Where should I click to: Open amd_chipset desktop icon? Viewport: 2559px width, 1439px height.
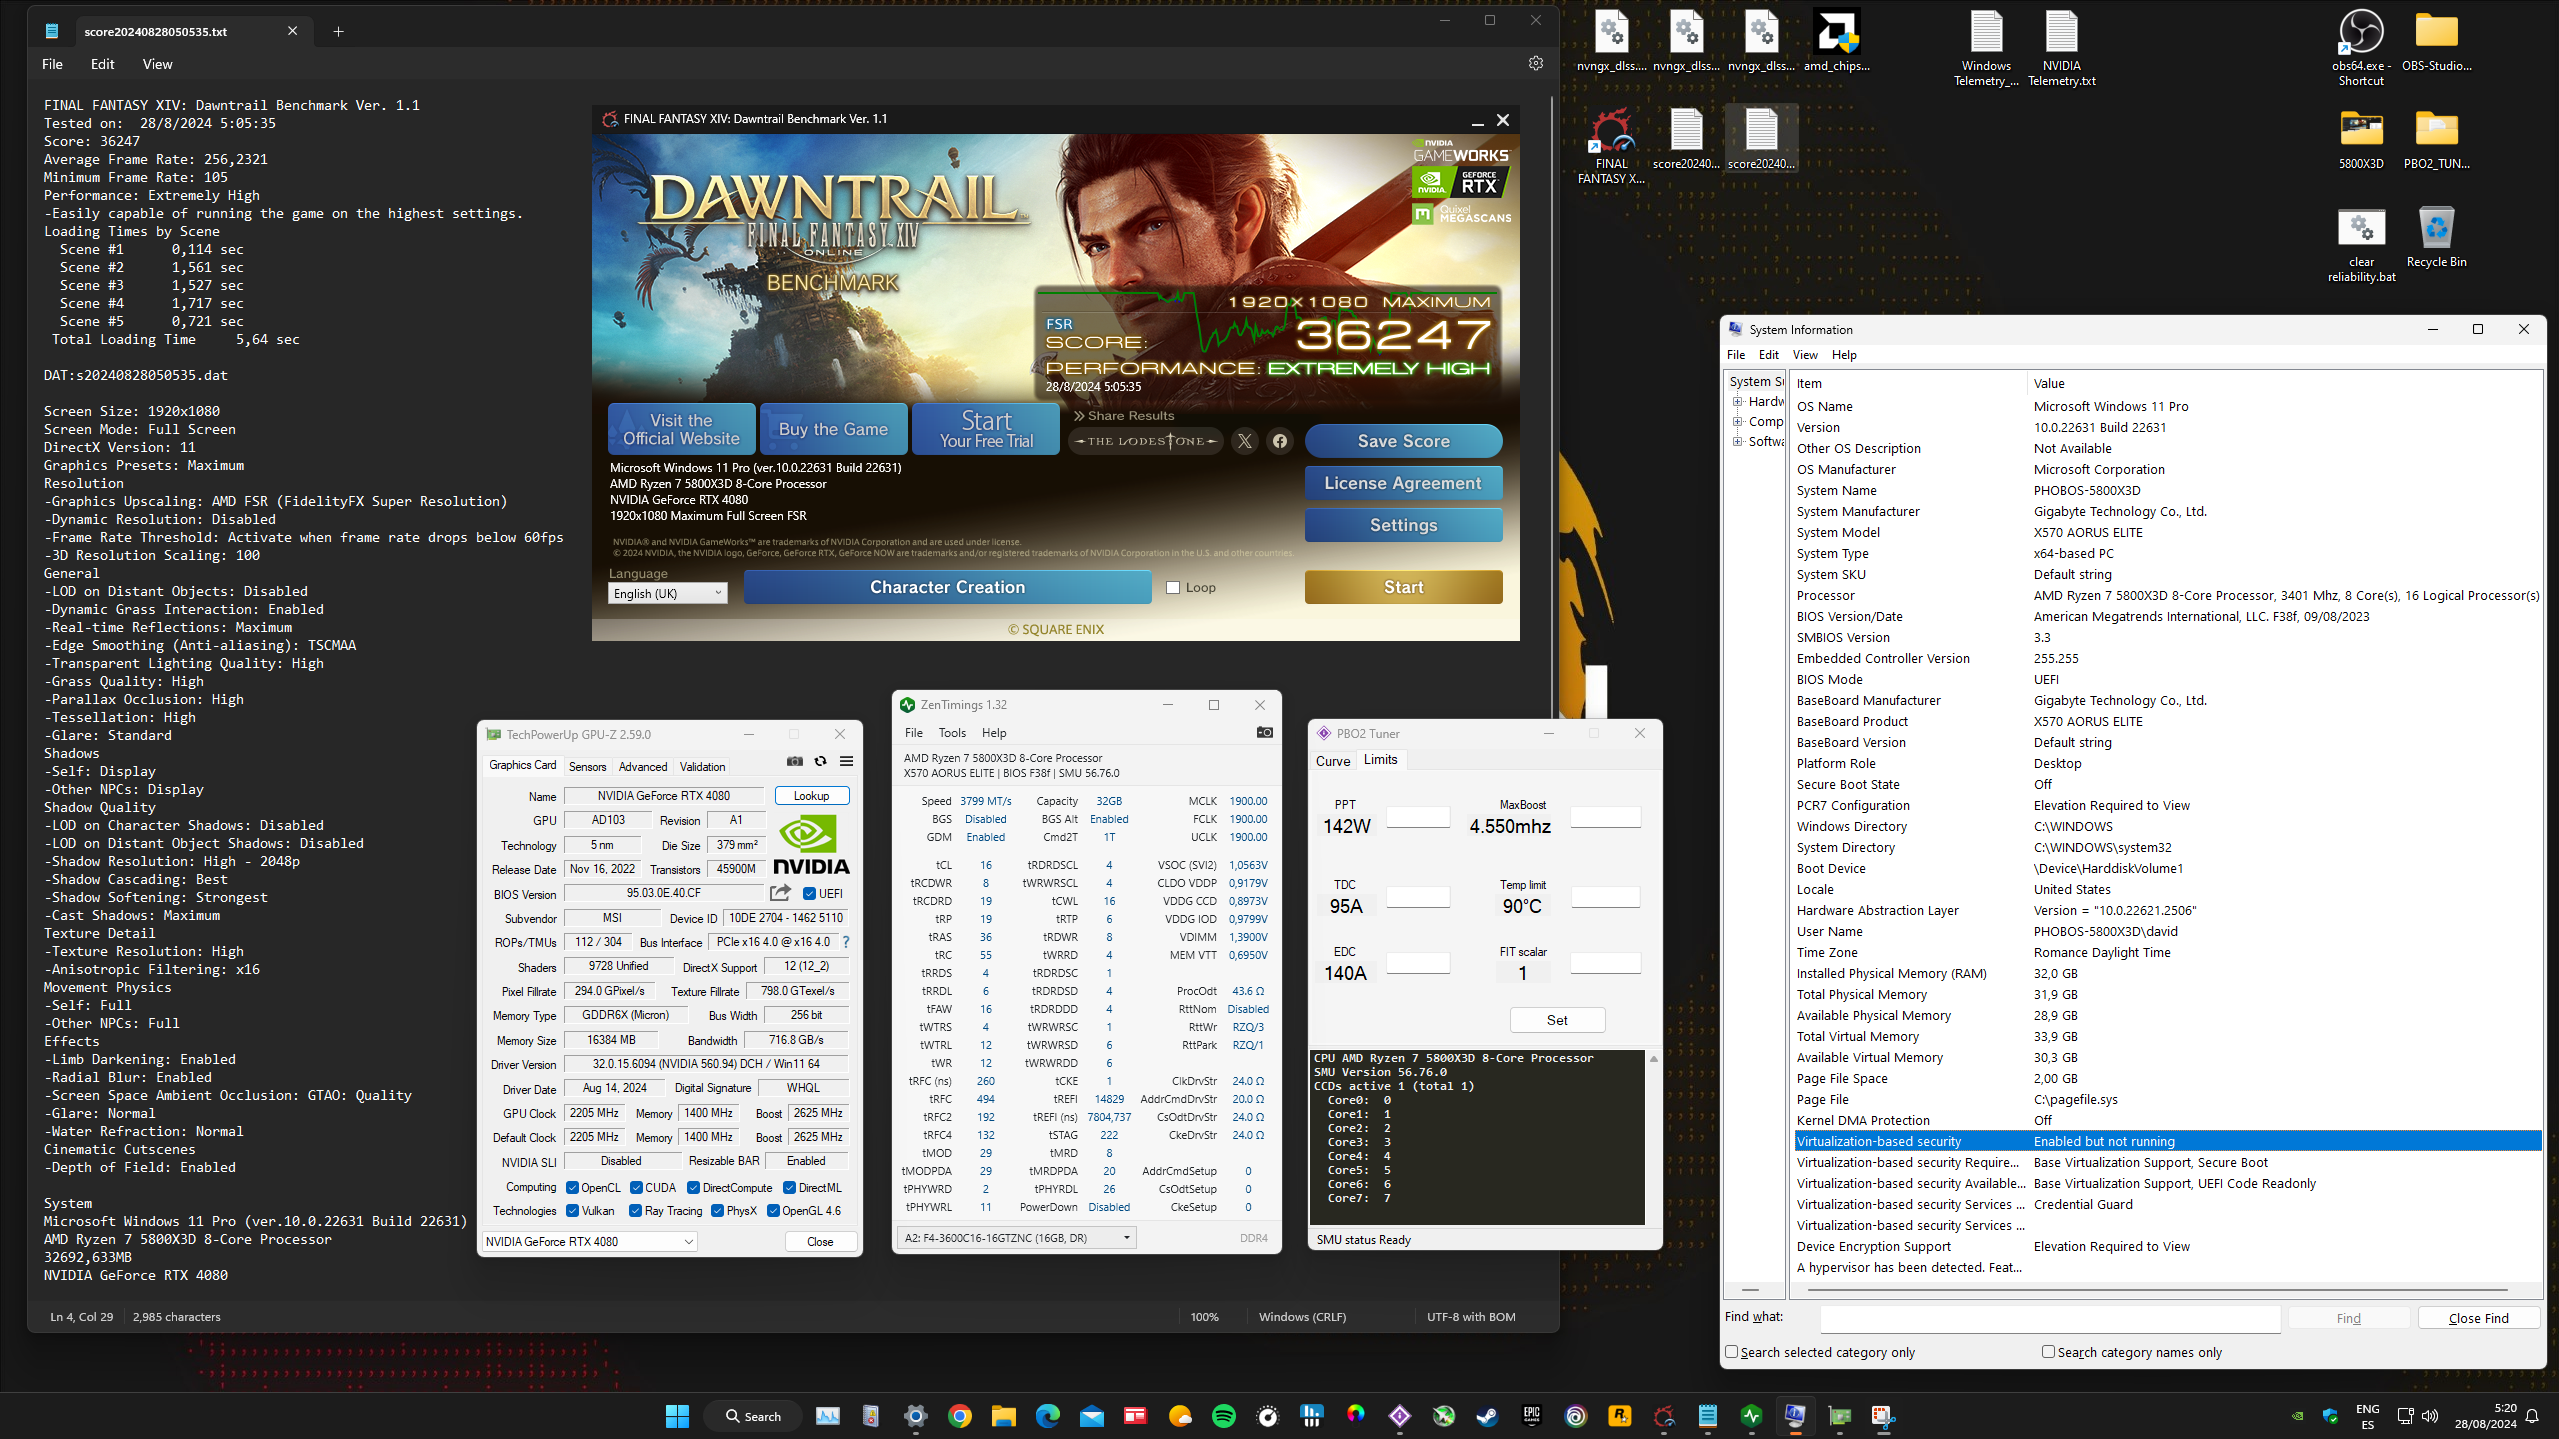(x=1836, y=40)
